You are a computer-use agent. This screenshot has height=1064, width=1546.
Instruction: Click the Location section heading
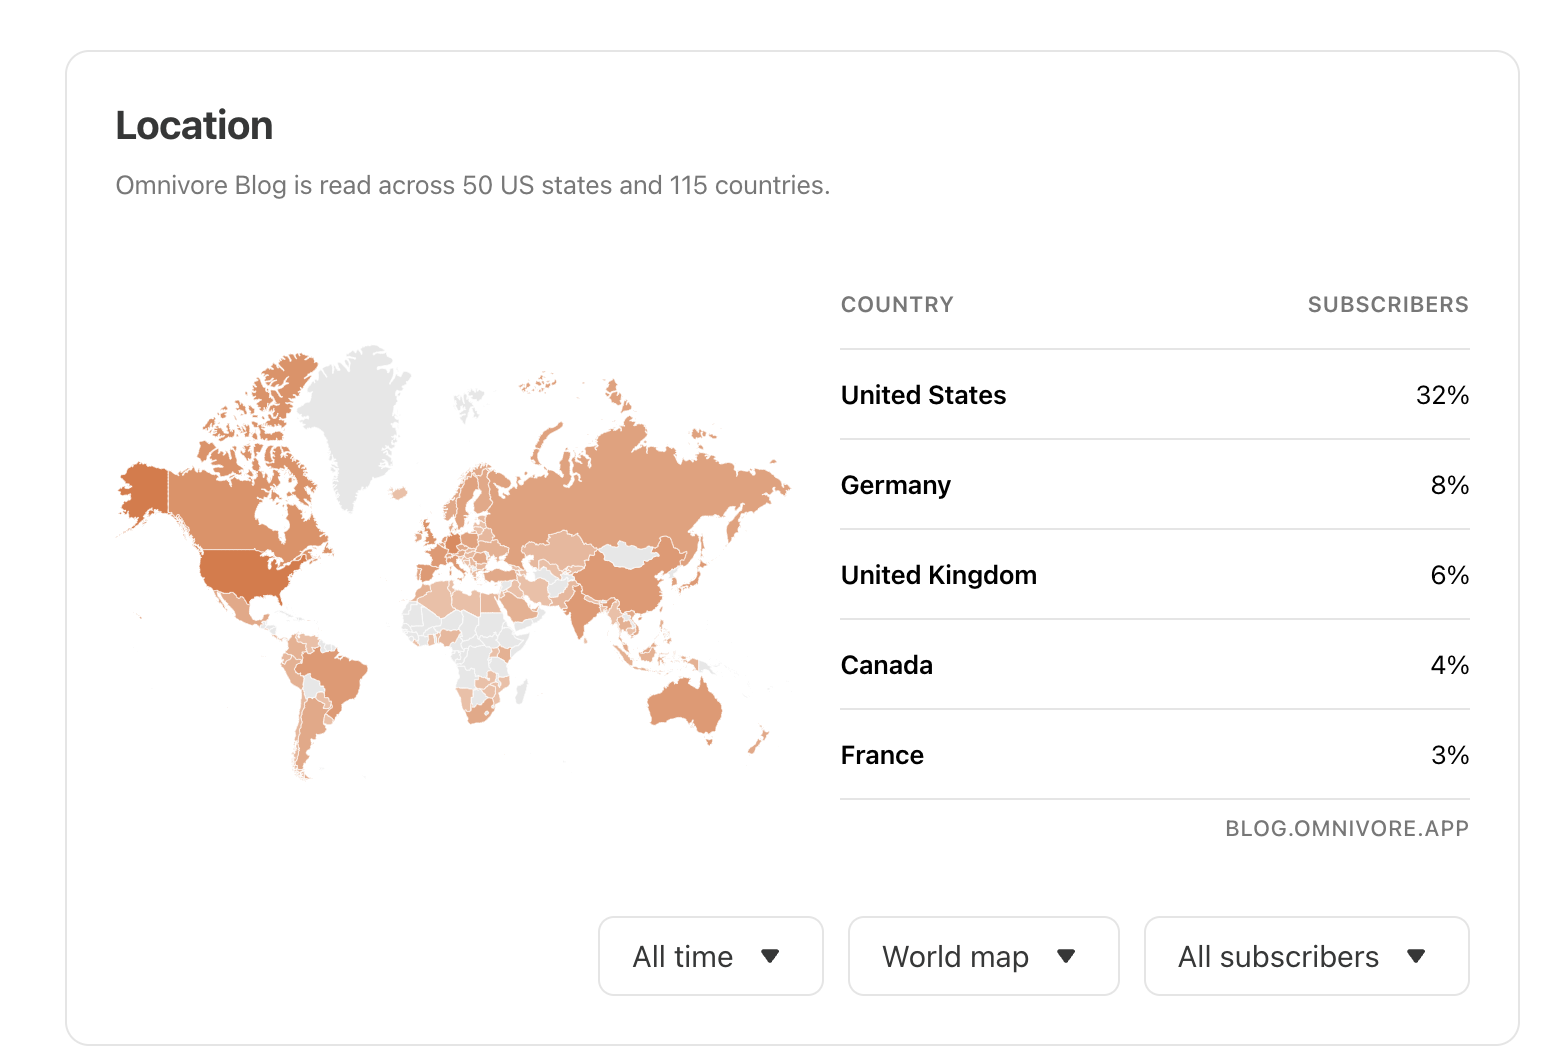coord(194,126)
